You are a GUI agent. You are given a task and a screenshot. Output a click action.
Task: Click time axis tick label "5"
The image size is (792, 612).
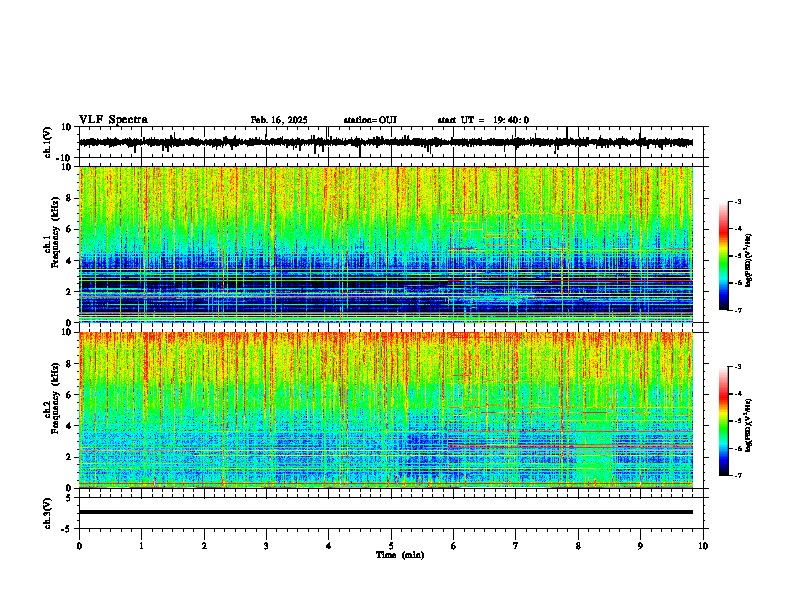coord(391,546)
